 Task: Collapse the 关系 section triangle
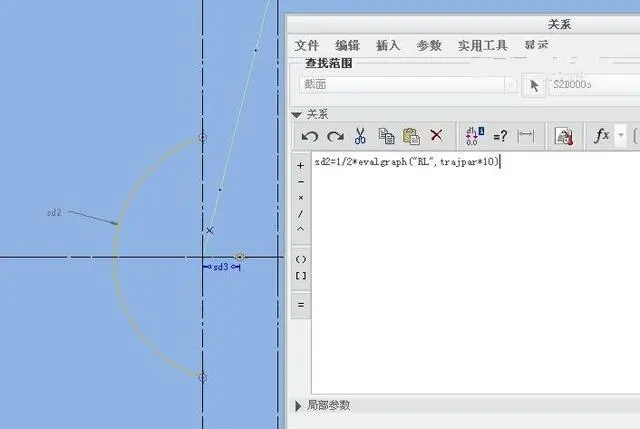(297, 115)
